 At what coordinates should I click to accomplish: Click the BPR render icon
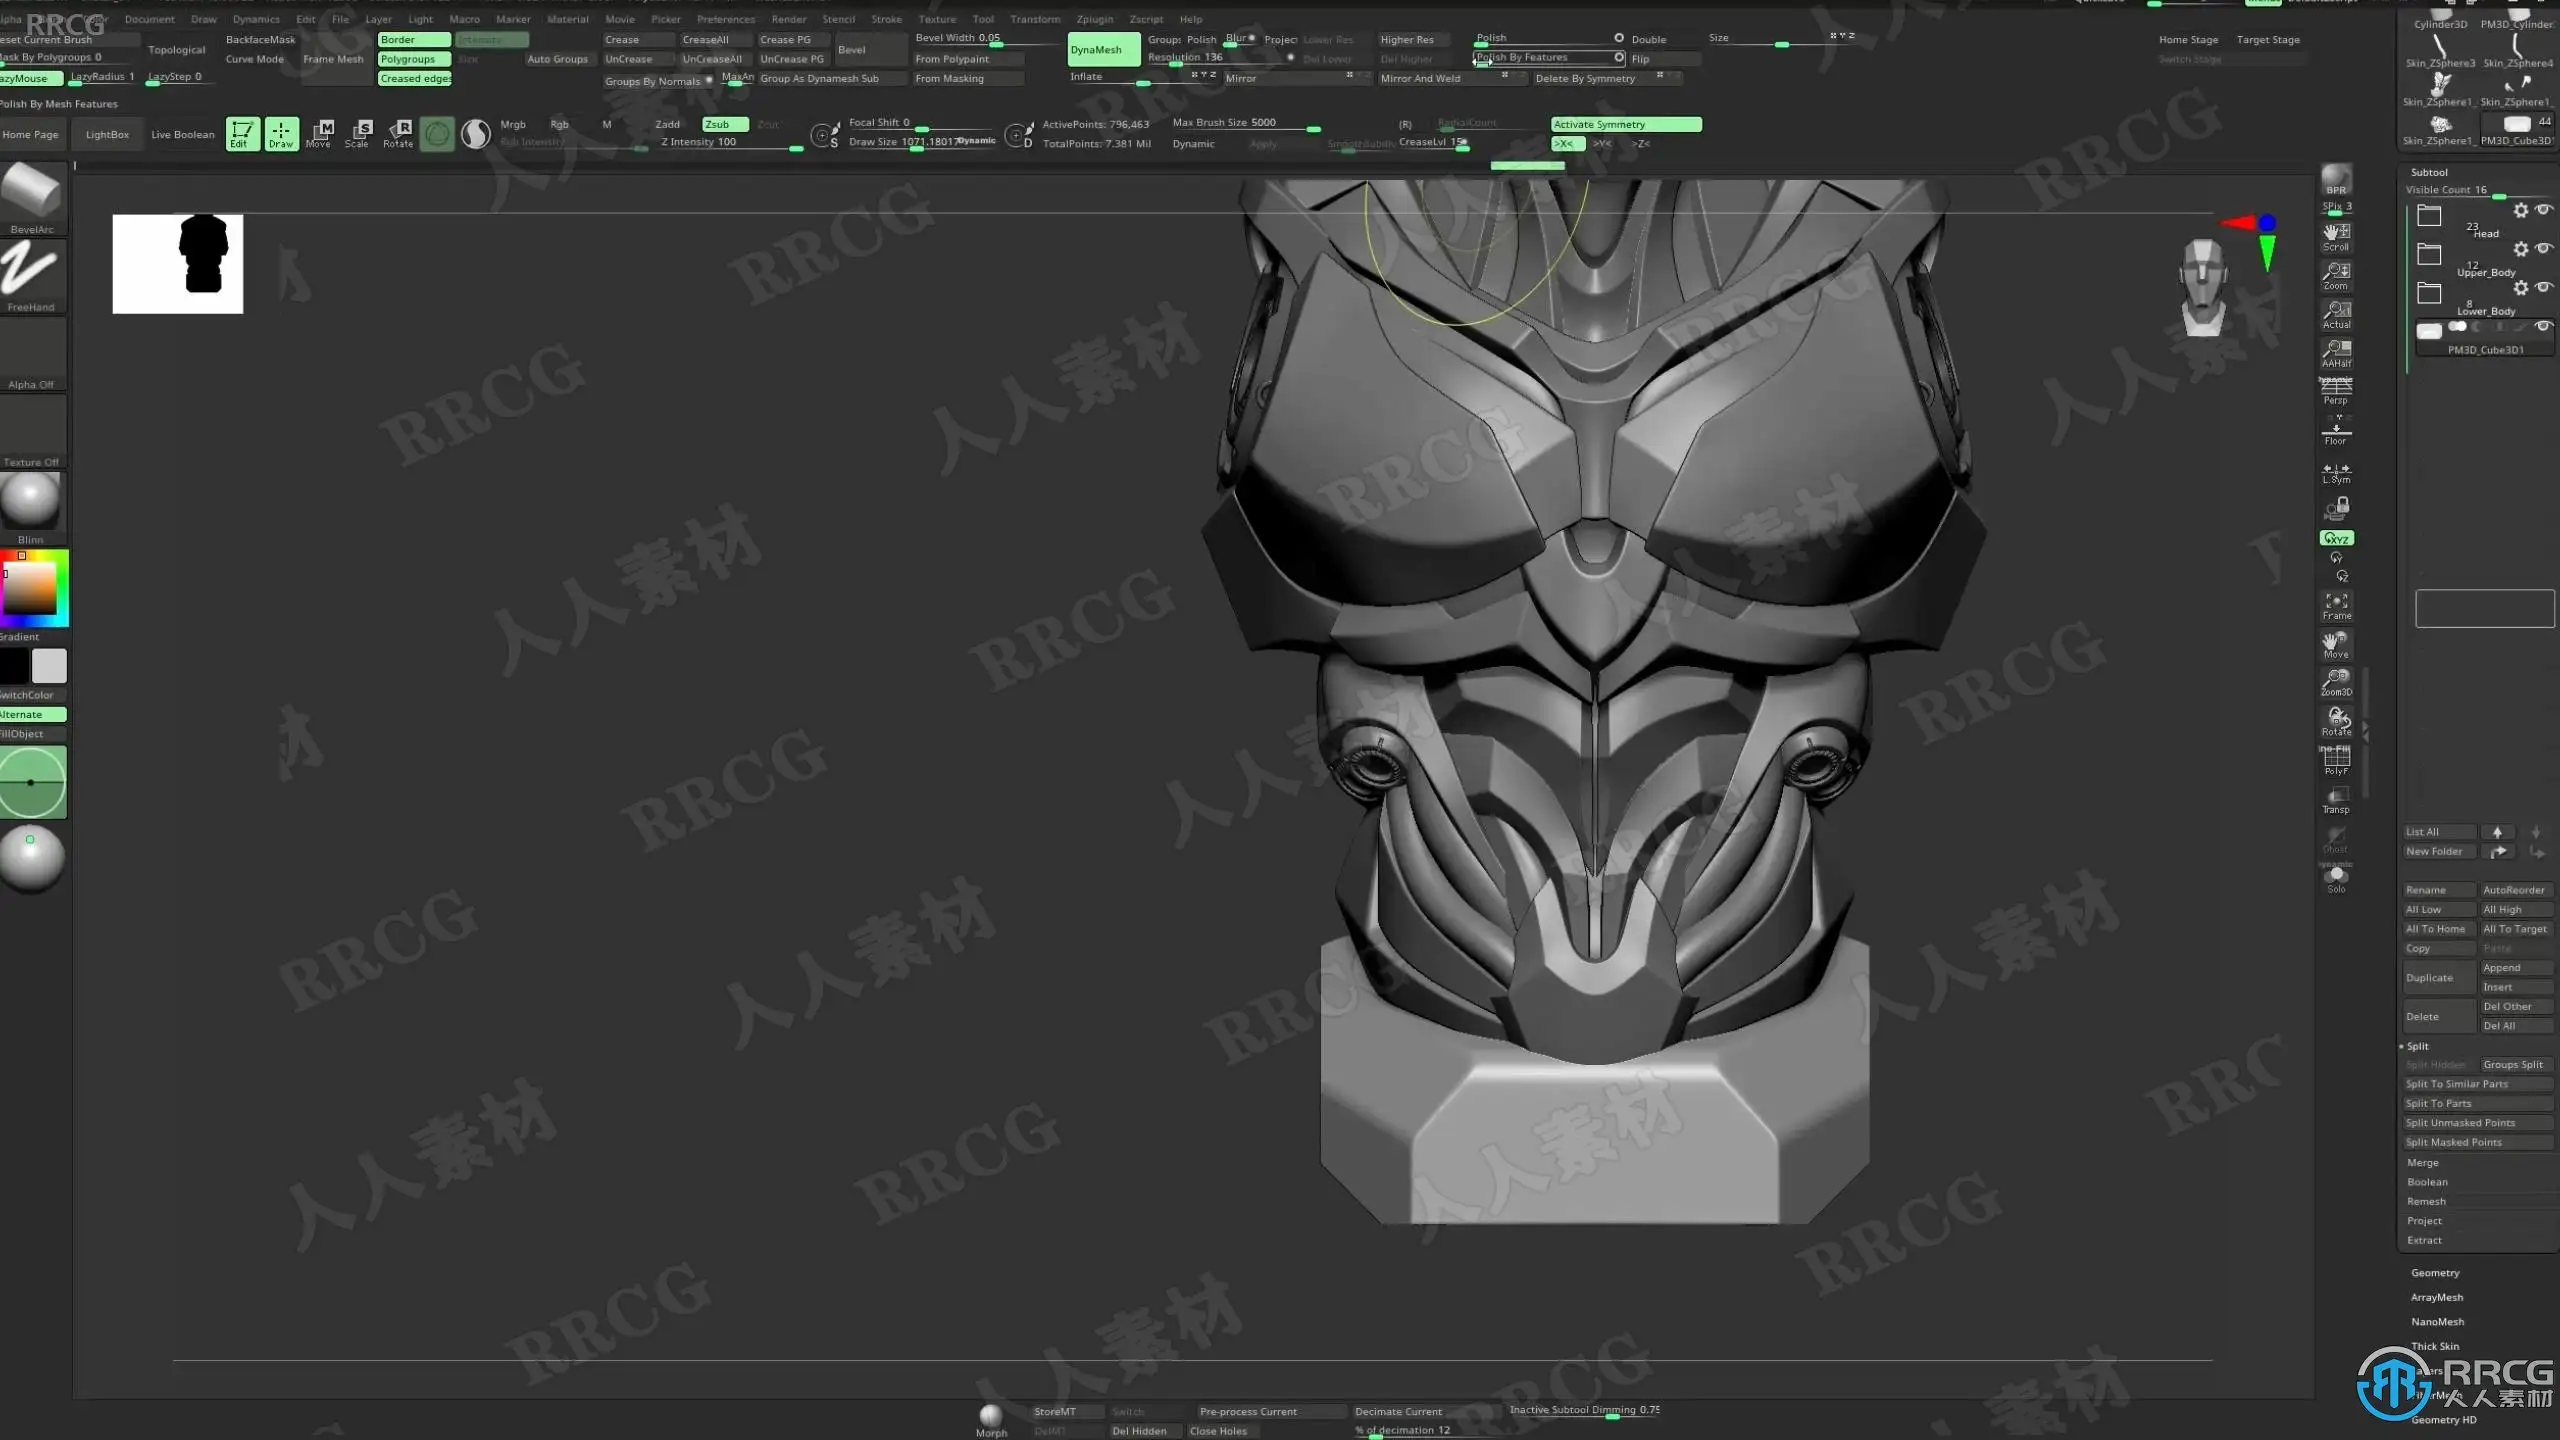(2336, 179)
